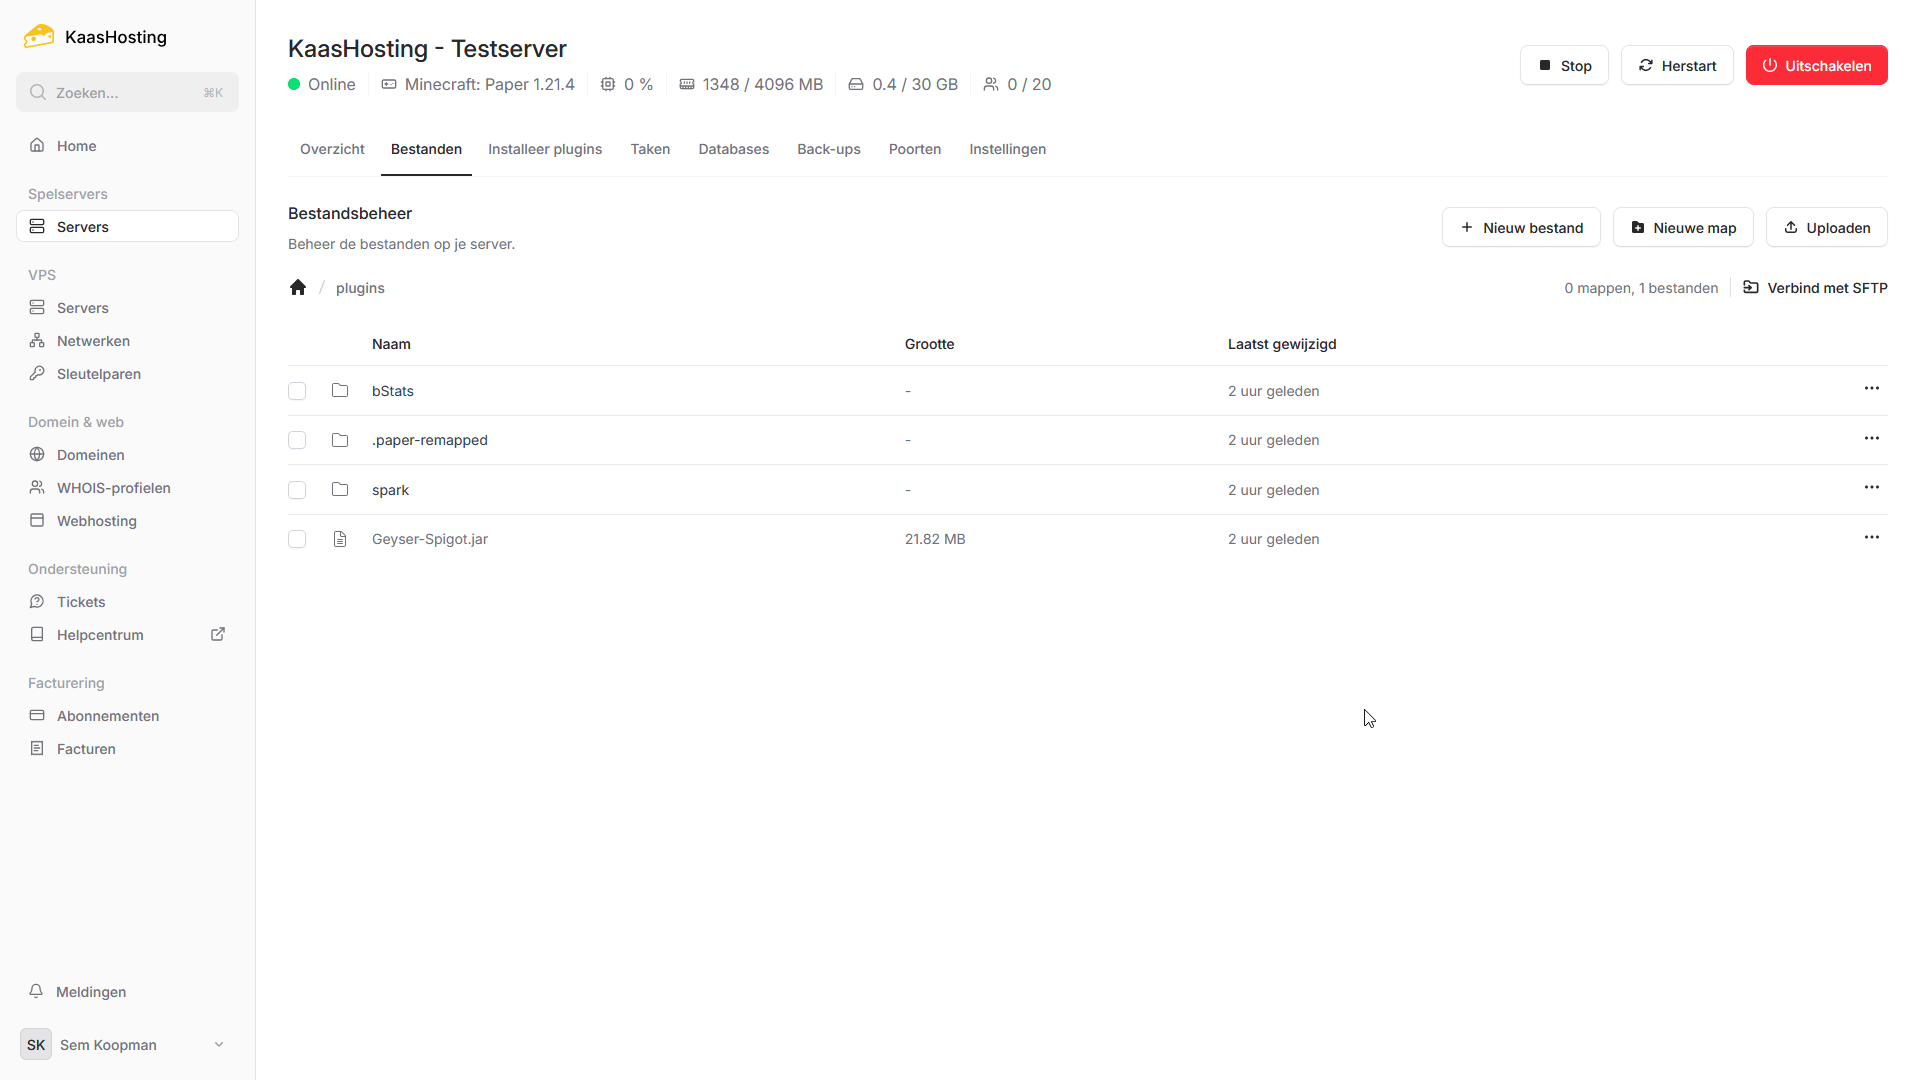Open Netwerken in the sidebar
Image resolution: width=1920 pixels, height=1080 pixels.
(93, 341)
